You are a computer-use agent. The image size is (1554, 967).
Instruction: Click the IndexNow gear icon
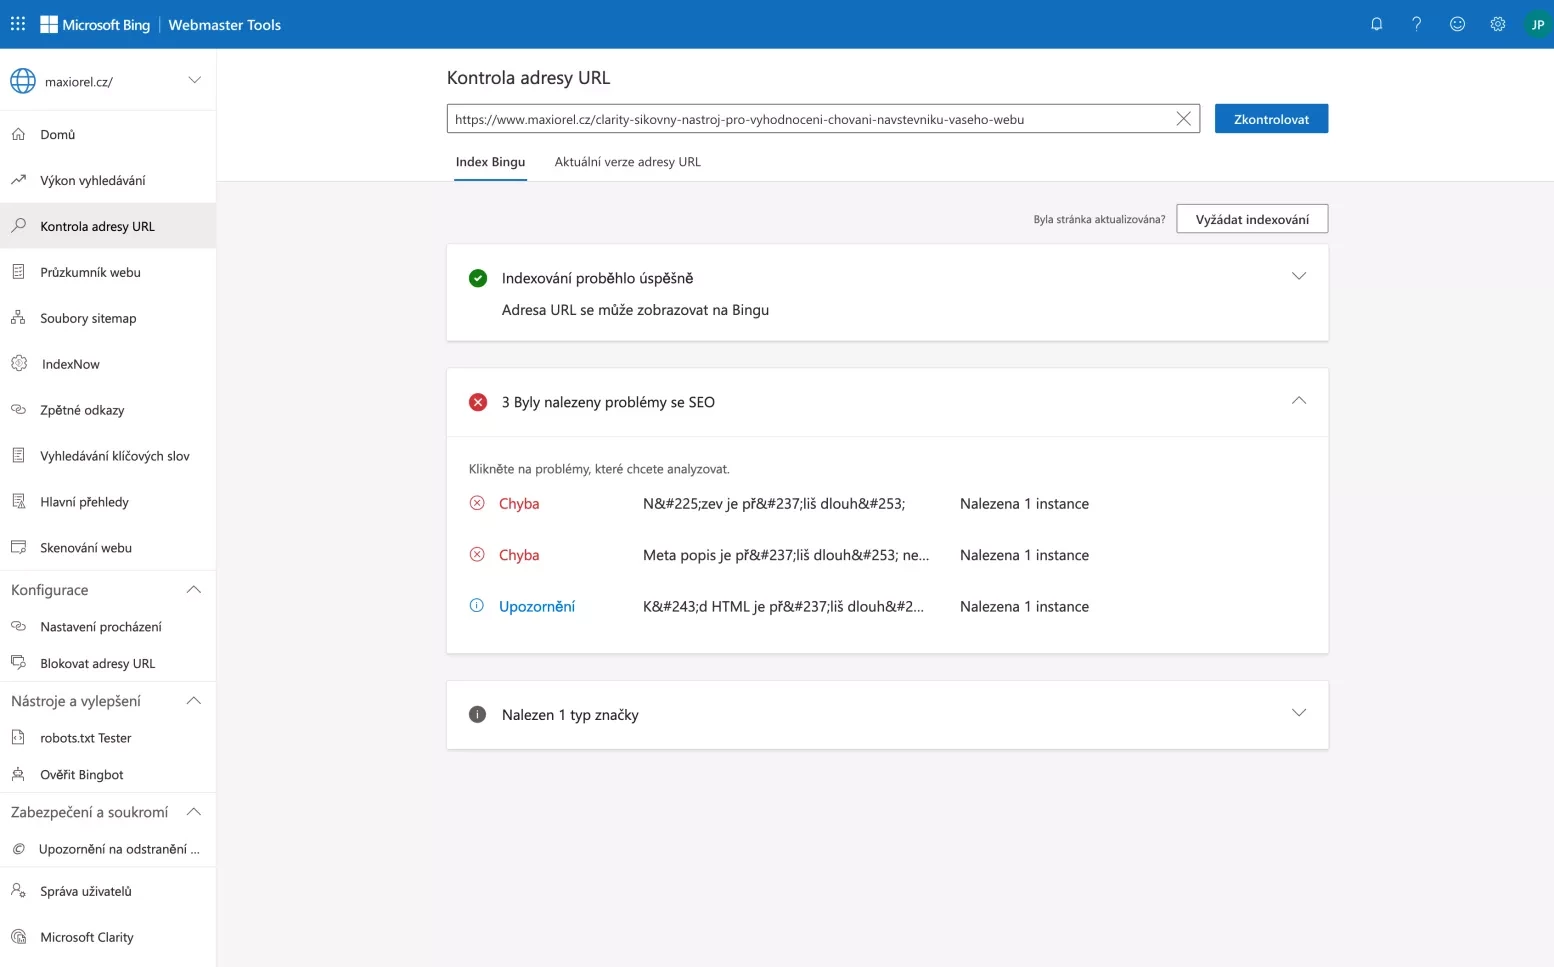(x=19, y=364)
